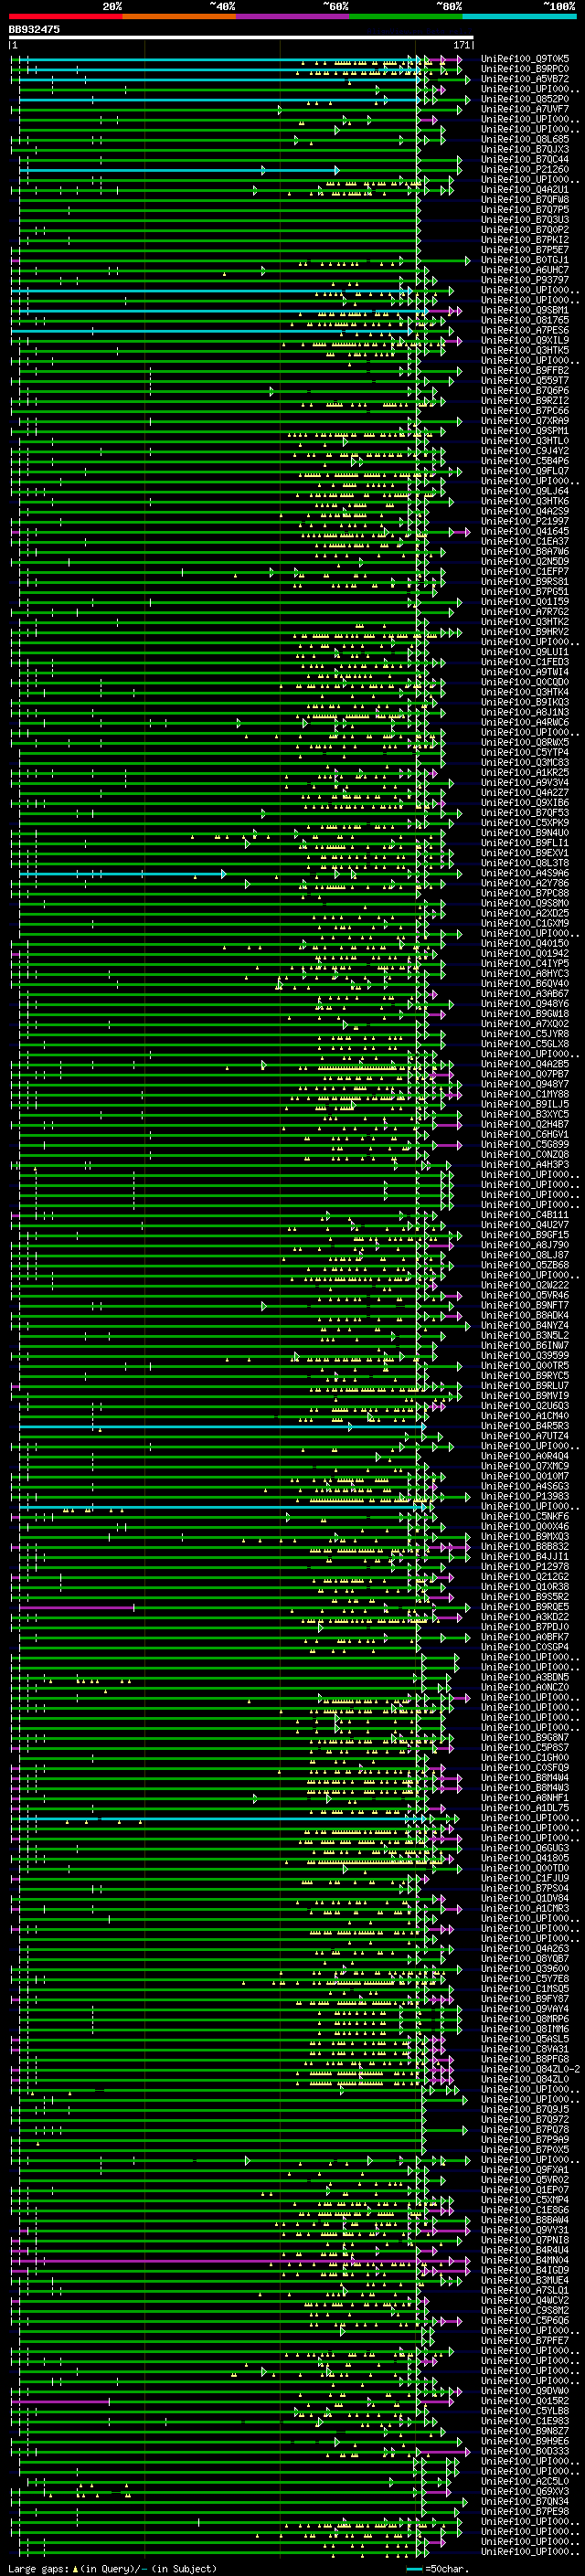The height and width of the screenshot is (2576, 585).
Task: Click on UniRef100_C1MY88
Action: (525, 1094)
